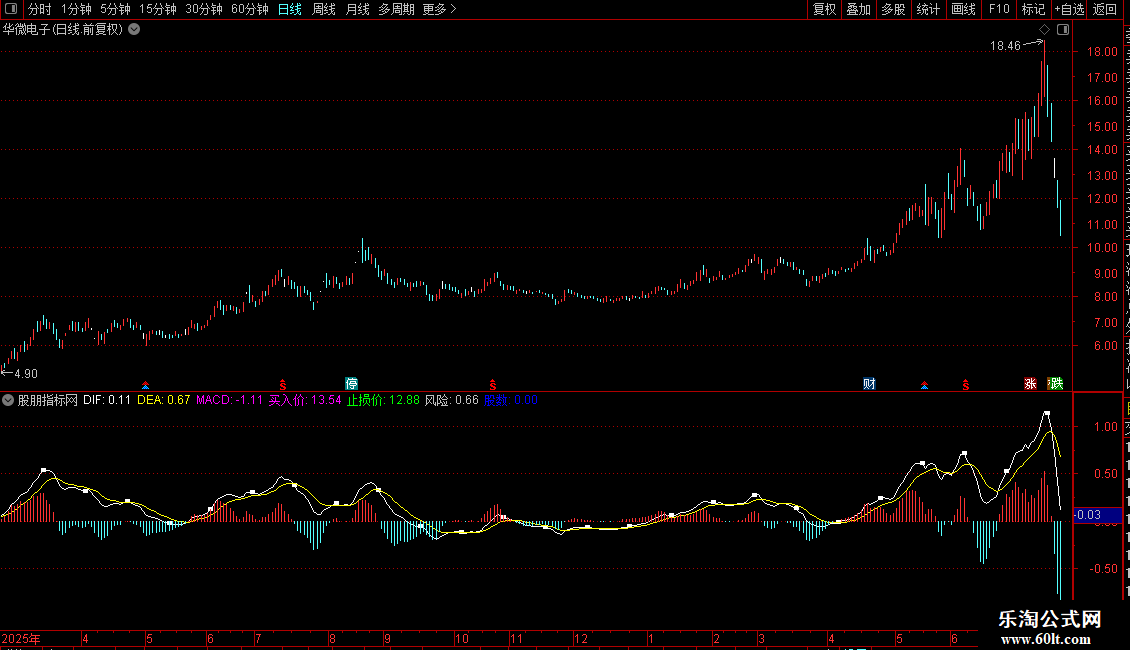
Task: Select the 日线 daily period
Action: [290, 9]
